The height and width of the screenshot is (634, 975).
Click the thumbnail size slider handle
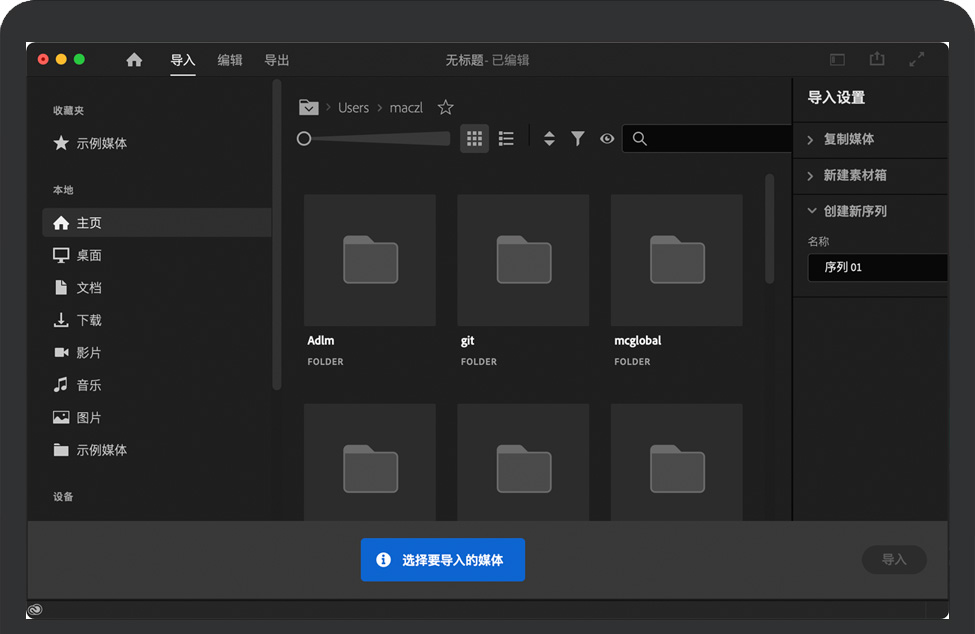(304, 139)
